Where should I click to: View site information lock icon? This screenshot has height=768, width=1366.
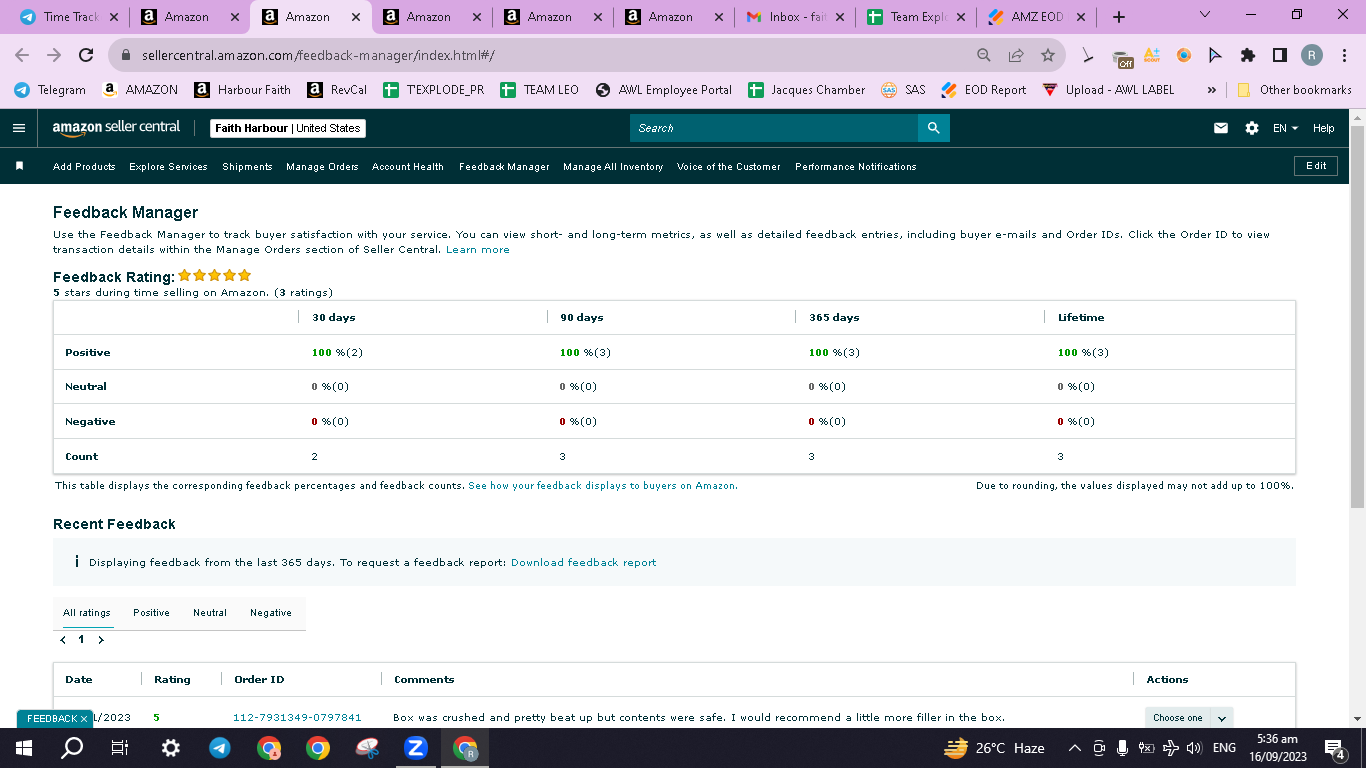126,55
